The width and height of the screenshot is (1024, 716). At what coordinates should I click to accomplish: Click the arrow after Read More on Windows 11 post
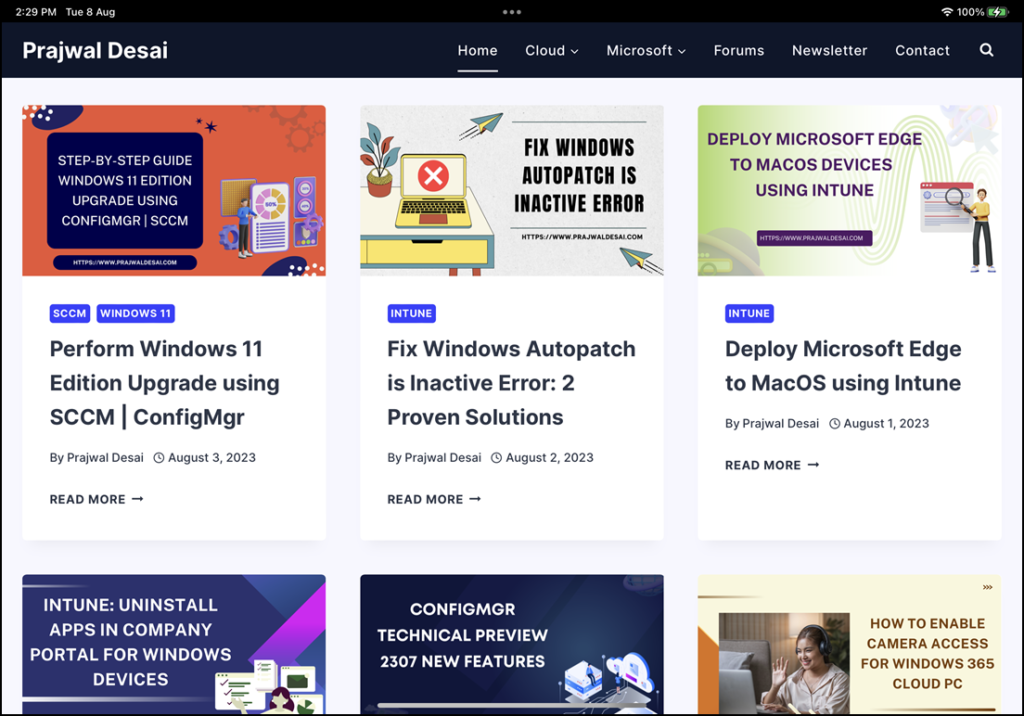pyautogui.click(x=138, y=499)
